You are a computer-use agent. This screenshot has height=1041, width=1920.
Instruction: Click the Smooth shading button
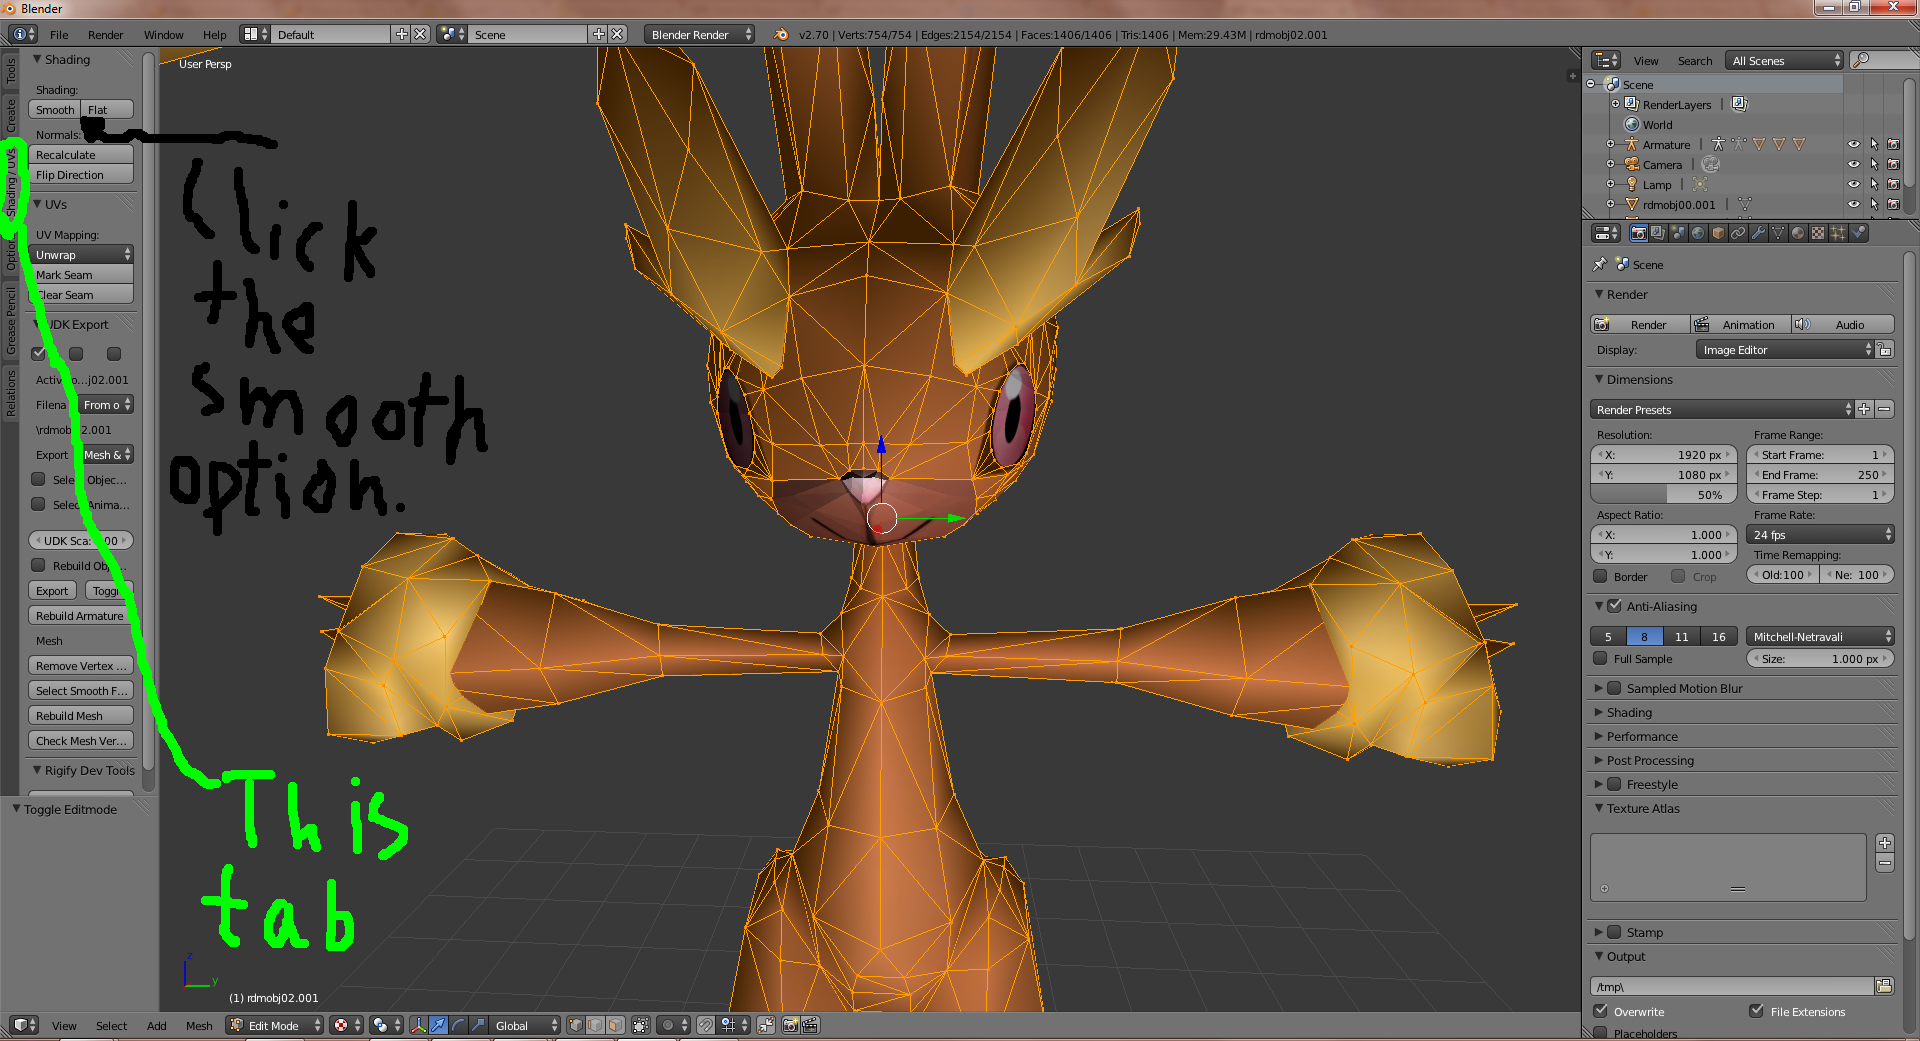[55, 109]
